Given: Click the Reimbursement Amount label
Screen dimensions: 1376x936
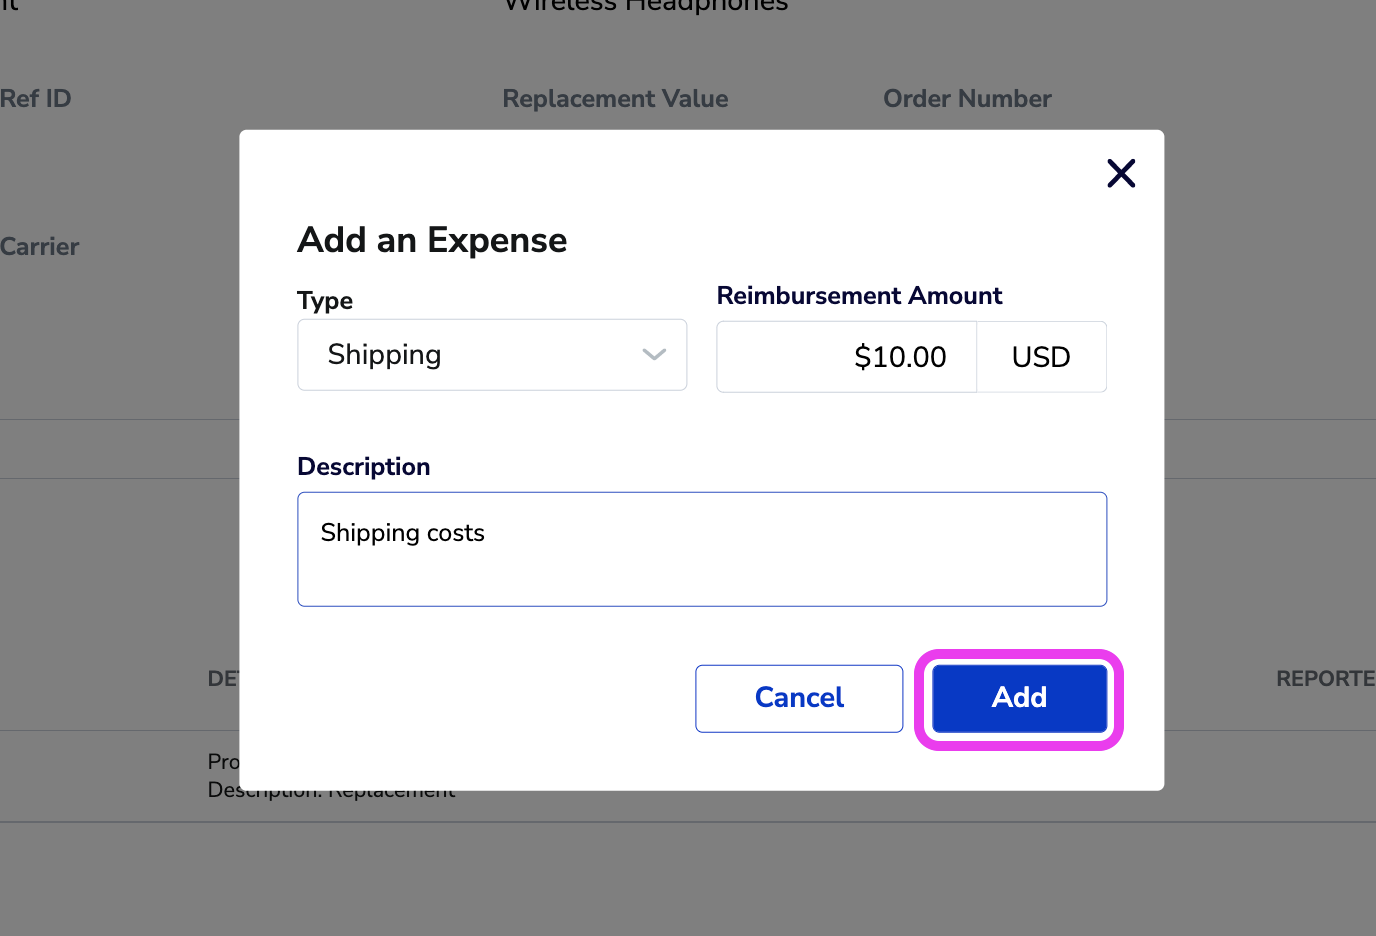Looking at the screenshot, I should [x=859, y=296].
